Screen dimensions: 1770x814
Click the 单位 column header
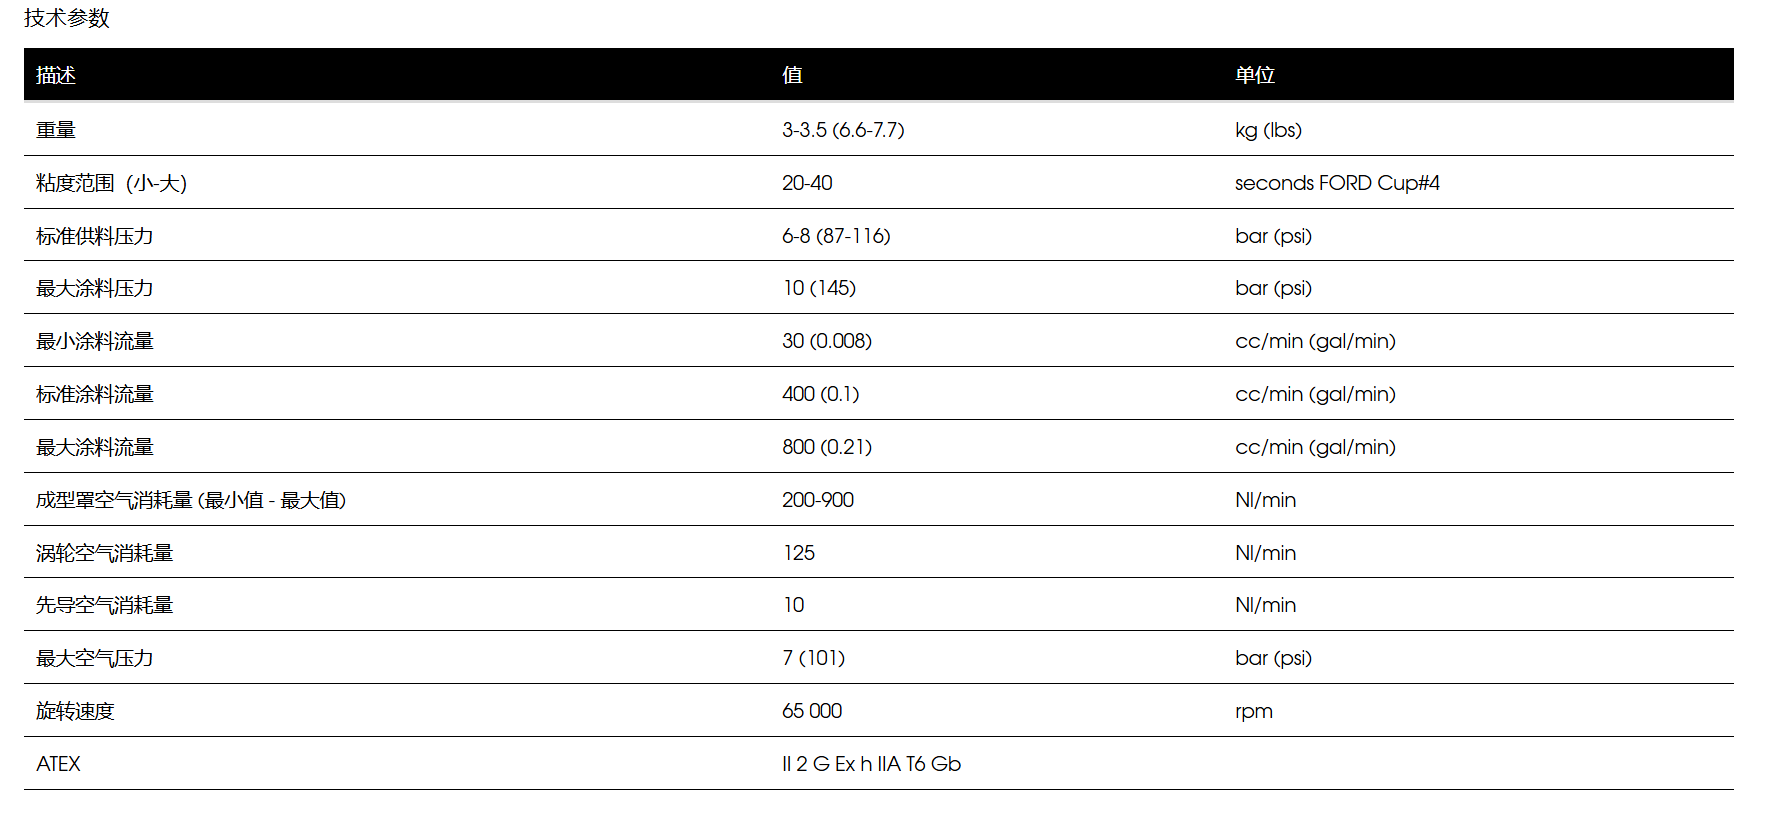coord(1255,75)
